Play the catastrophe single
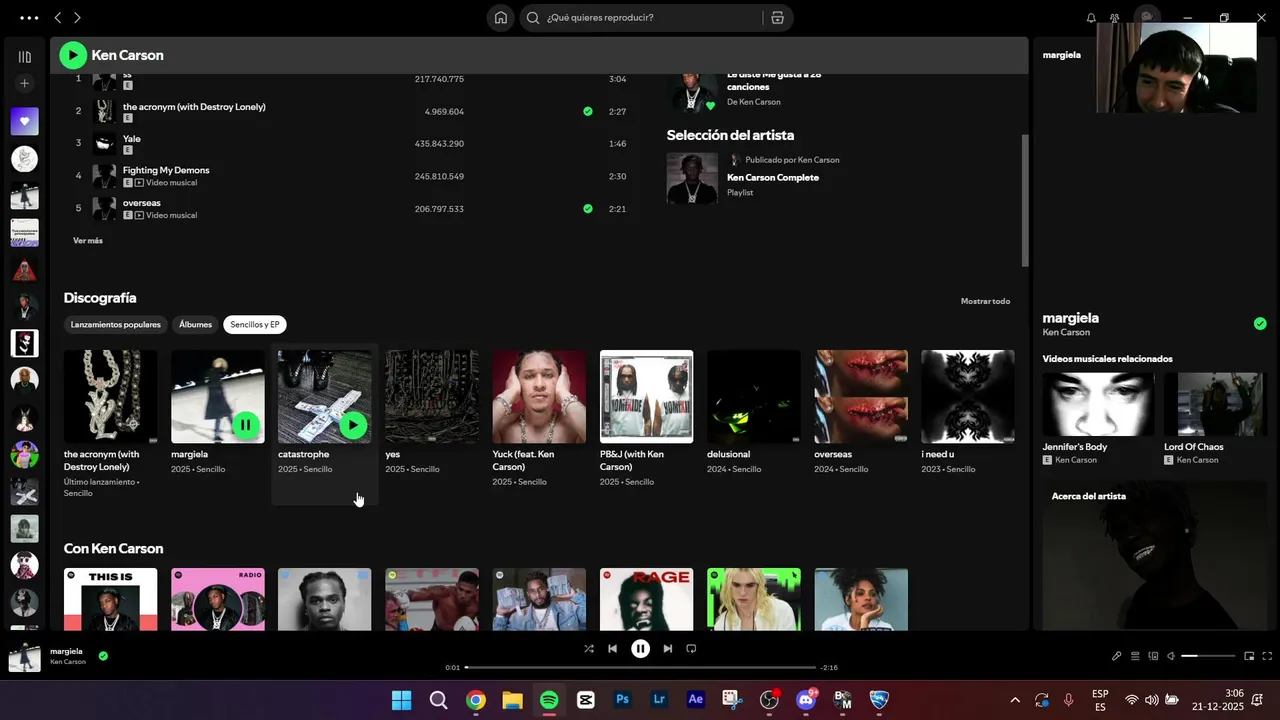The image size is (1280, 720). point(352,425)
